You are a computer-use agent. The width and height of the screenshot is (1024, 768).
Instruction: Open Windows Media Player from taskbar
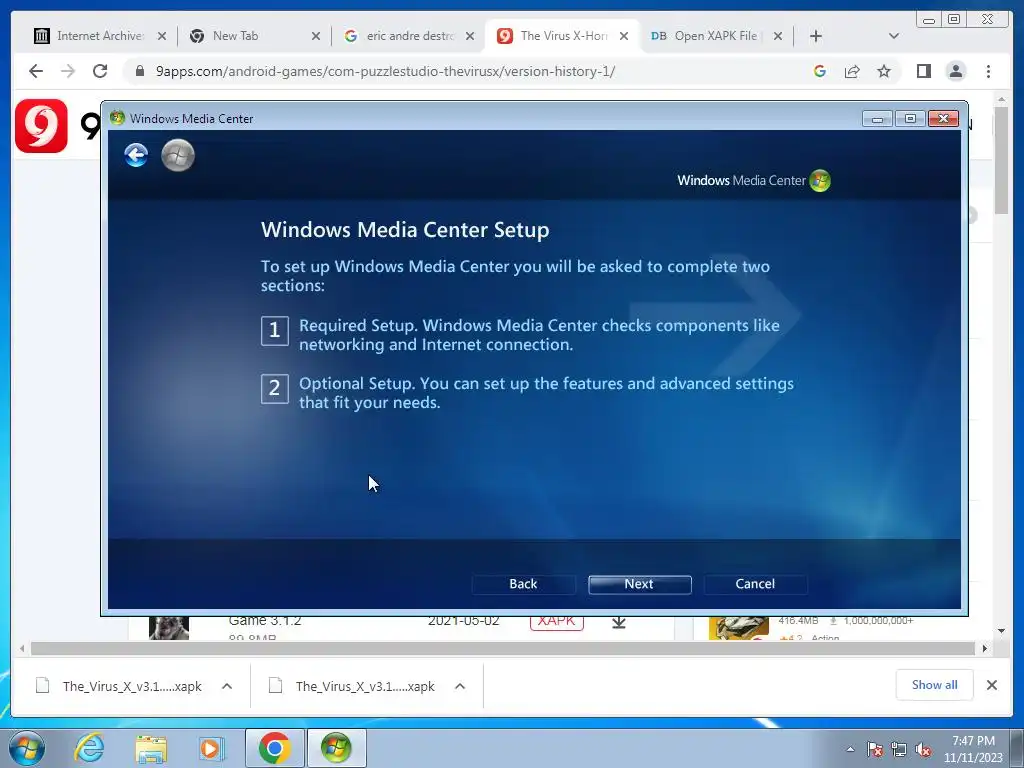point(212,748)
